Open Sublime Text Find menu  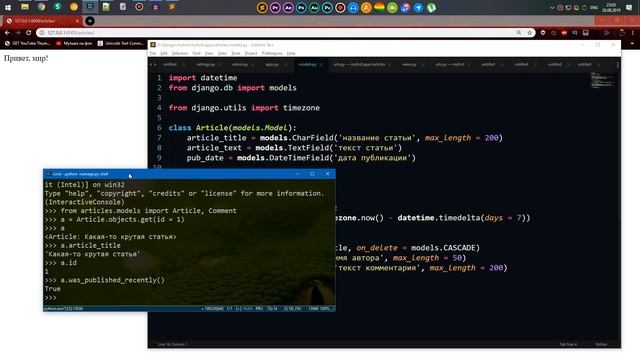pos(196,53)
